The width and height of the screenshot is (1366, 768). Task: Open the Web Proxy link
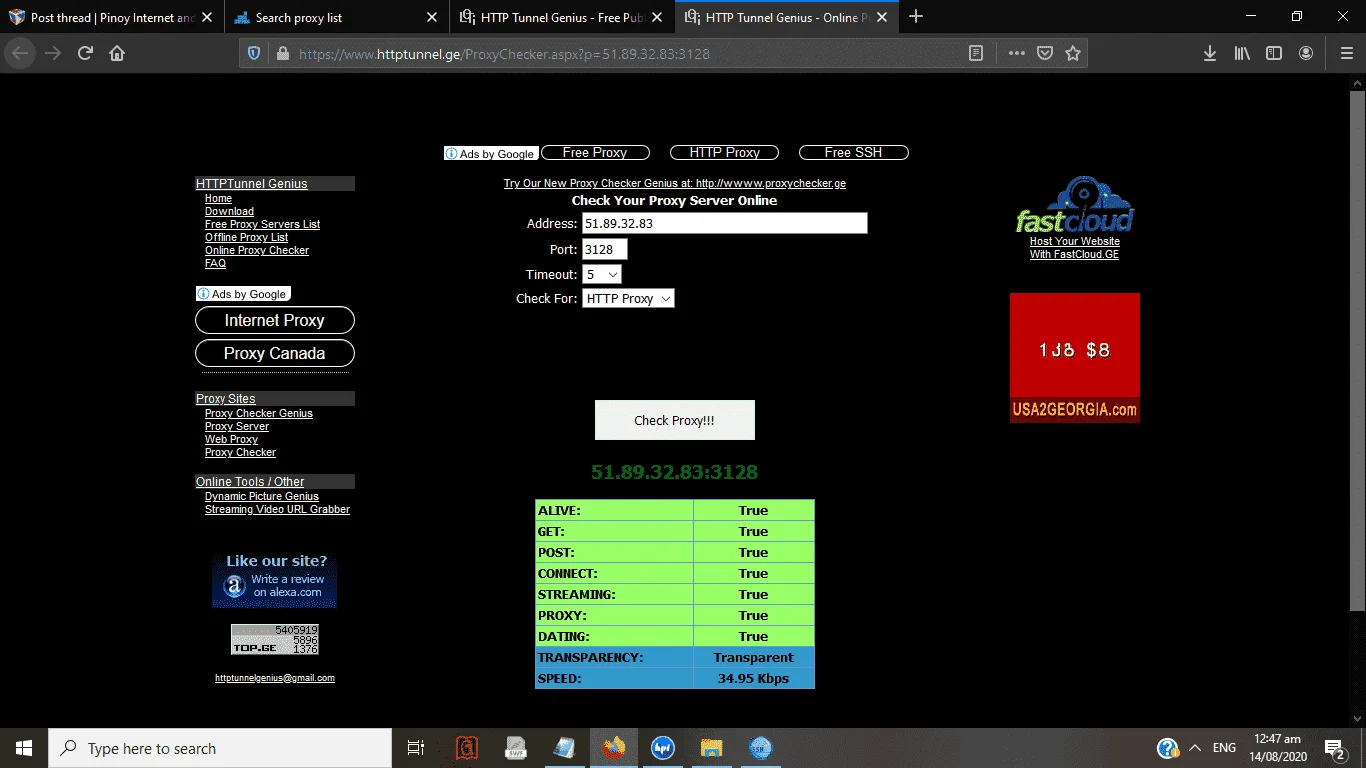click(231, 440)
